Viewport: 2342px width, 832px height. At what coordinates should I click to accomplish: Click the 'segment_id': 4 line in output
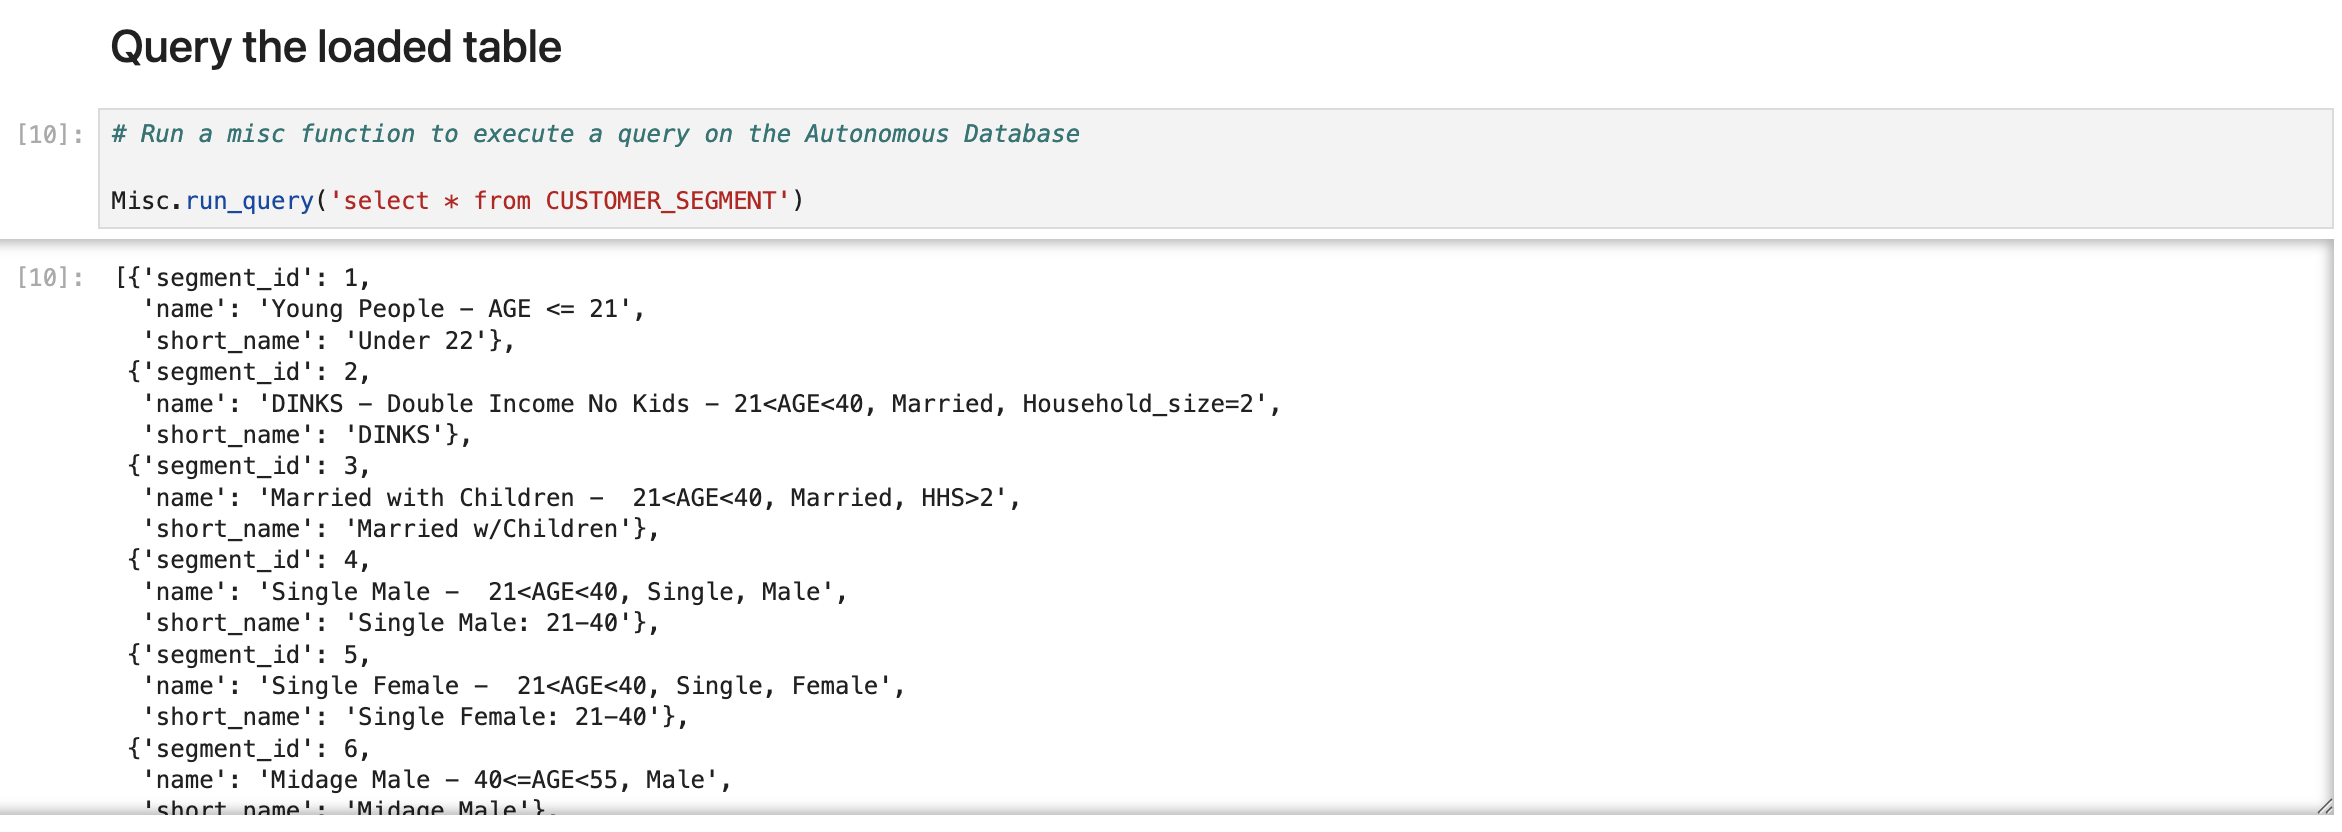(250, 560)
